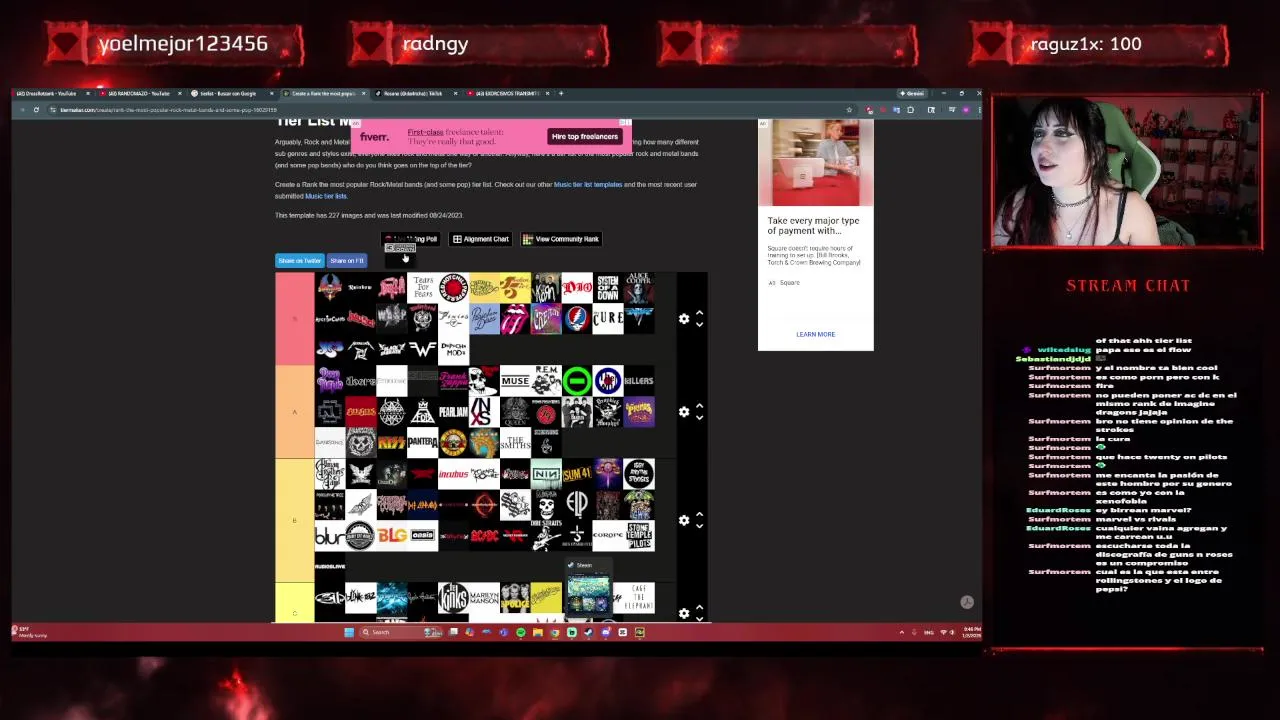Move the C tier row up
Image resolution: width=1280 pixels, height=720 pixels.
699,607
